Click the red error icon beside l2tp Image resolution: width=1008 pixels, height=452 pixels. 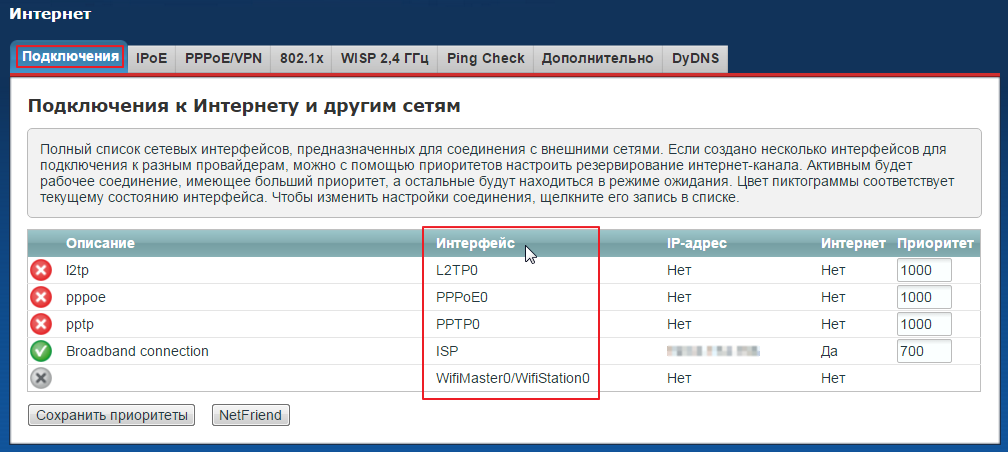[41, 270]
